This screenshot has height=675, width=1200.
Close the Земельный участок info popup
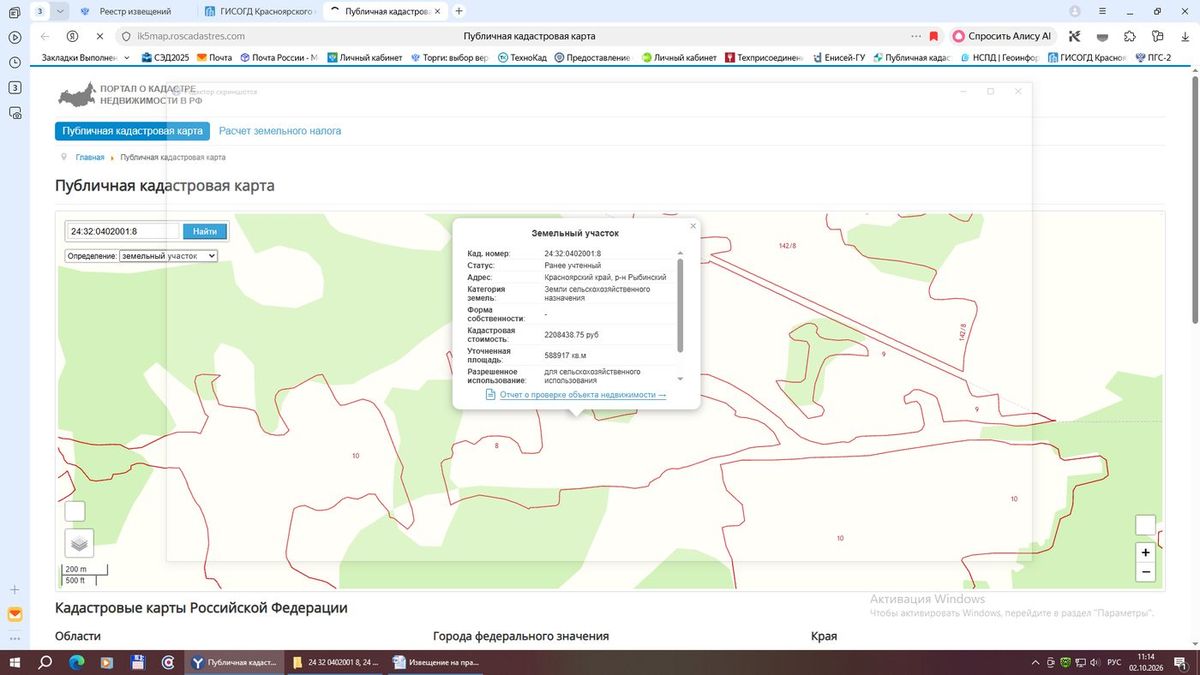coord(693,226)
